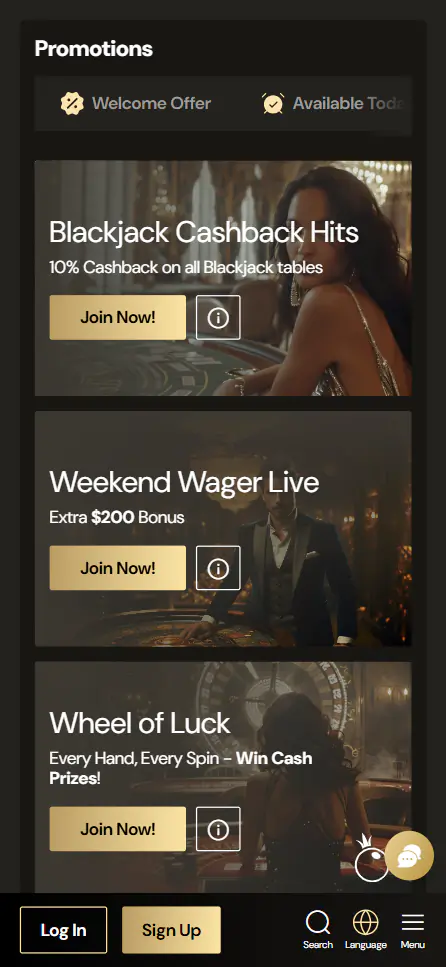
Task: Open info for Weekend Wager Live promotion
Action: click(x=218, y=568)
